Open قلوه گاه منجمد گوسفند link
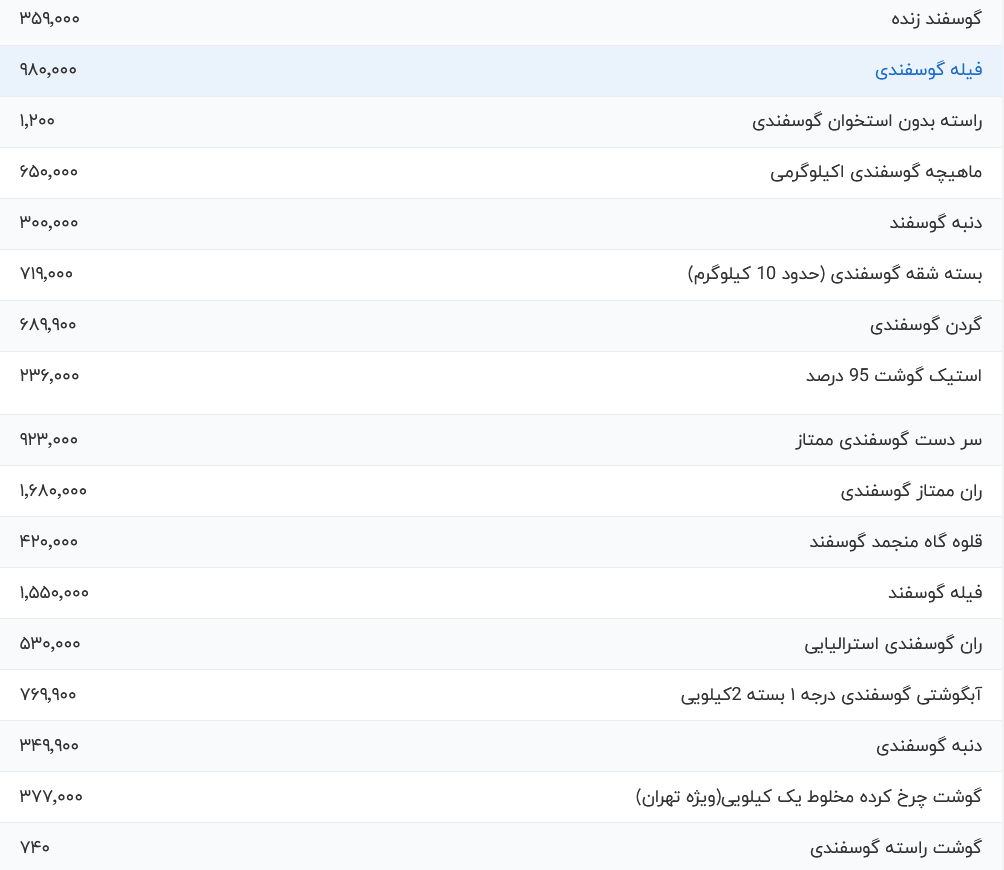1004x870 pixels. pyautogui.click(x=895, y=542)
